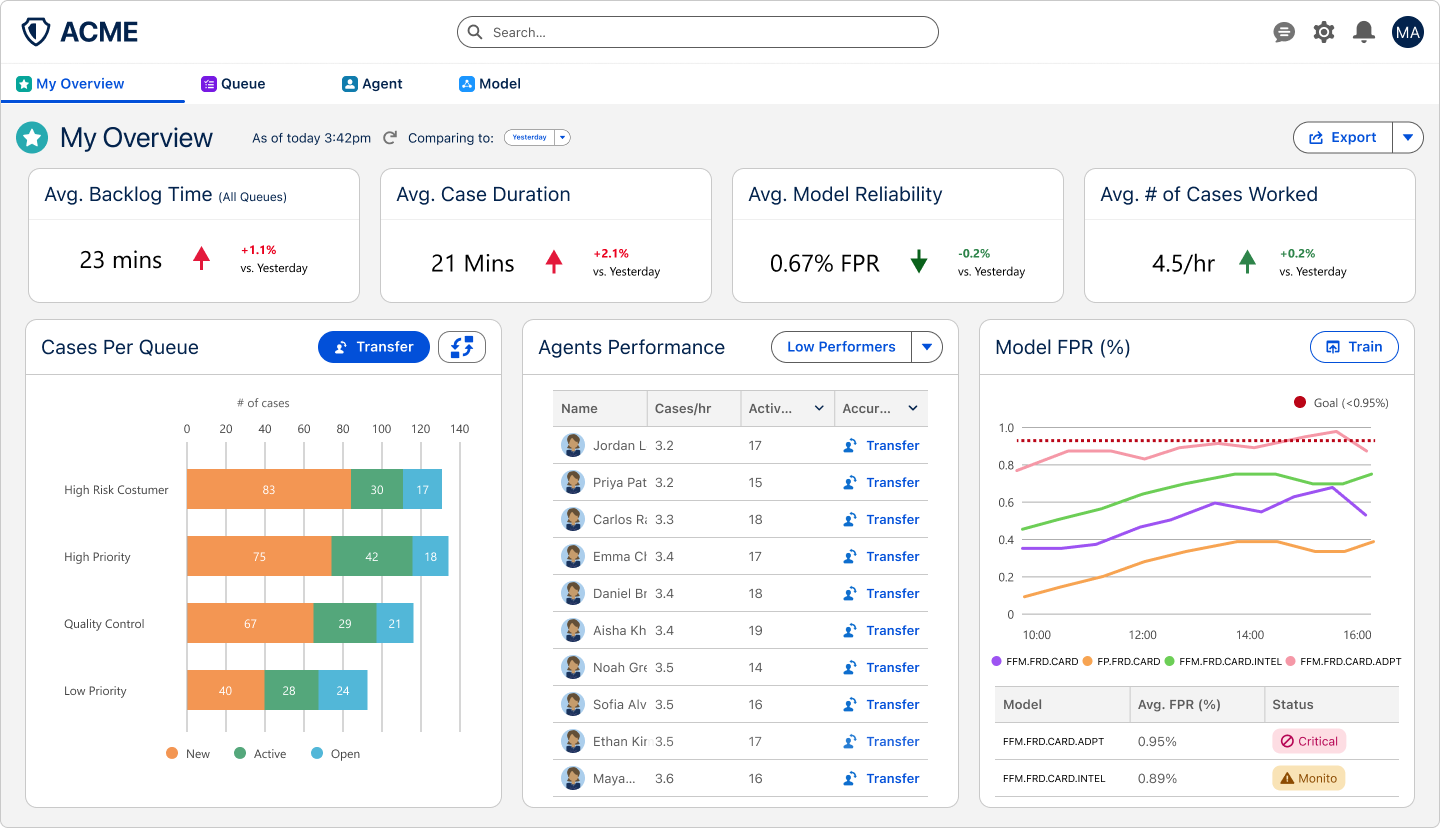Switch to the Model tab
Screen dimensions: 1440x828
pyautogui.click(x=490, y=84)
